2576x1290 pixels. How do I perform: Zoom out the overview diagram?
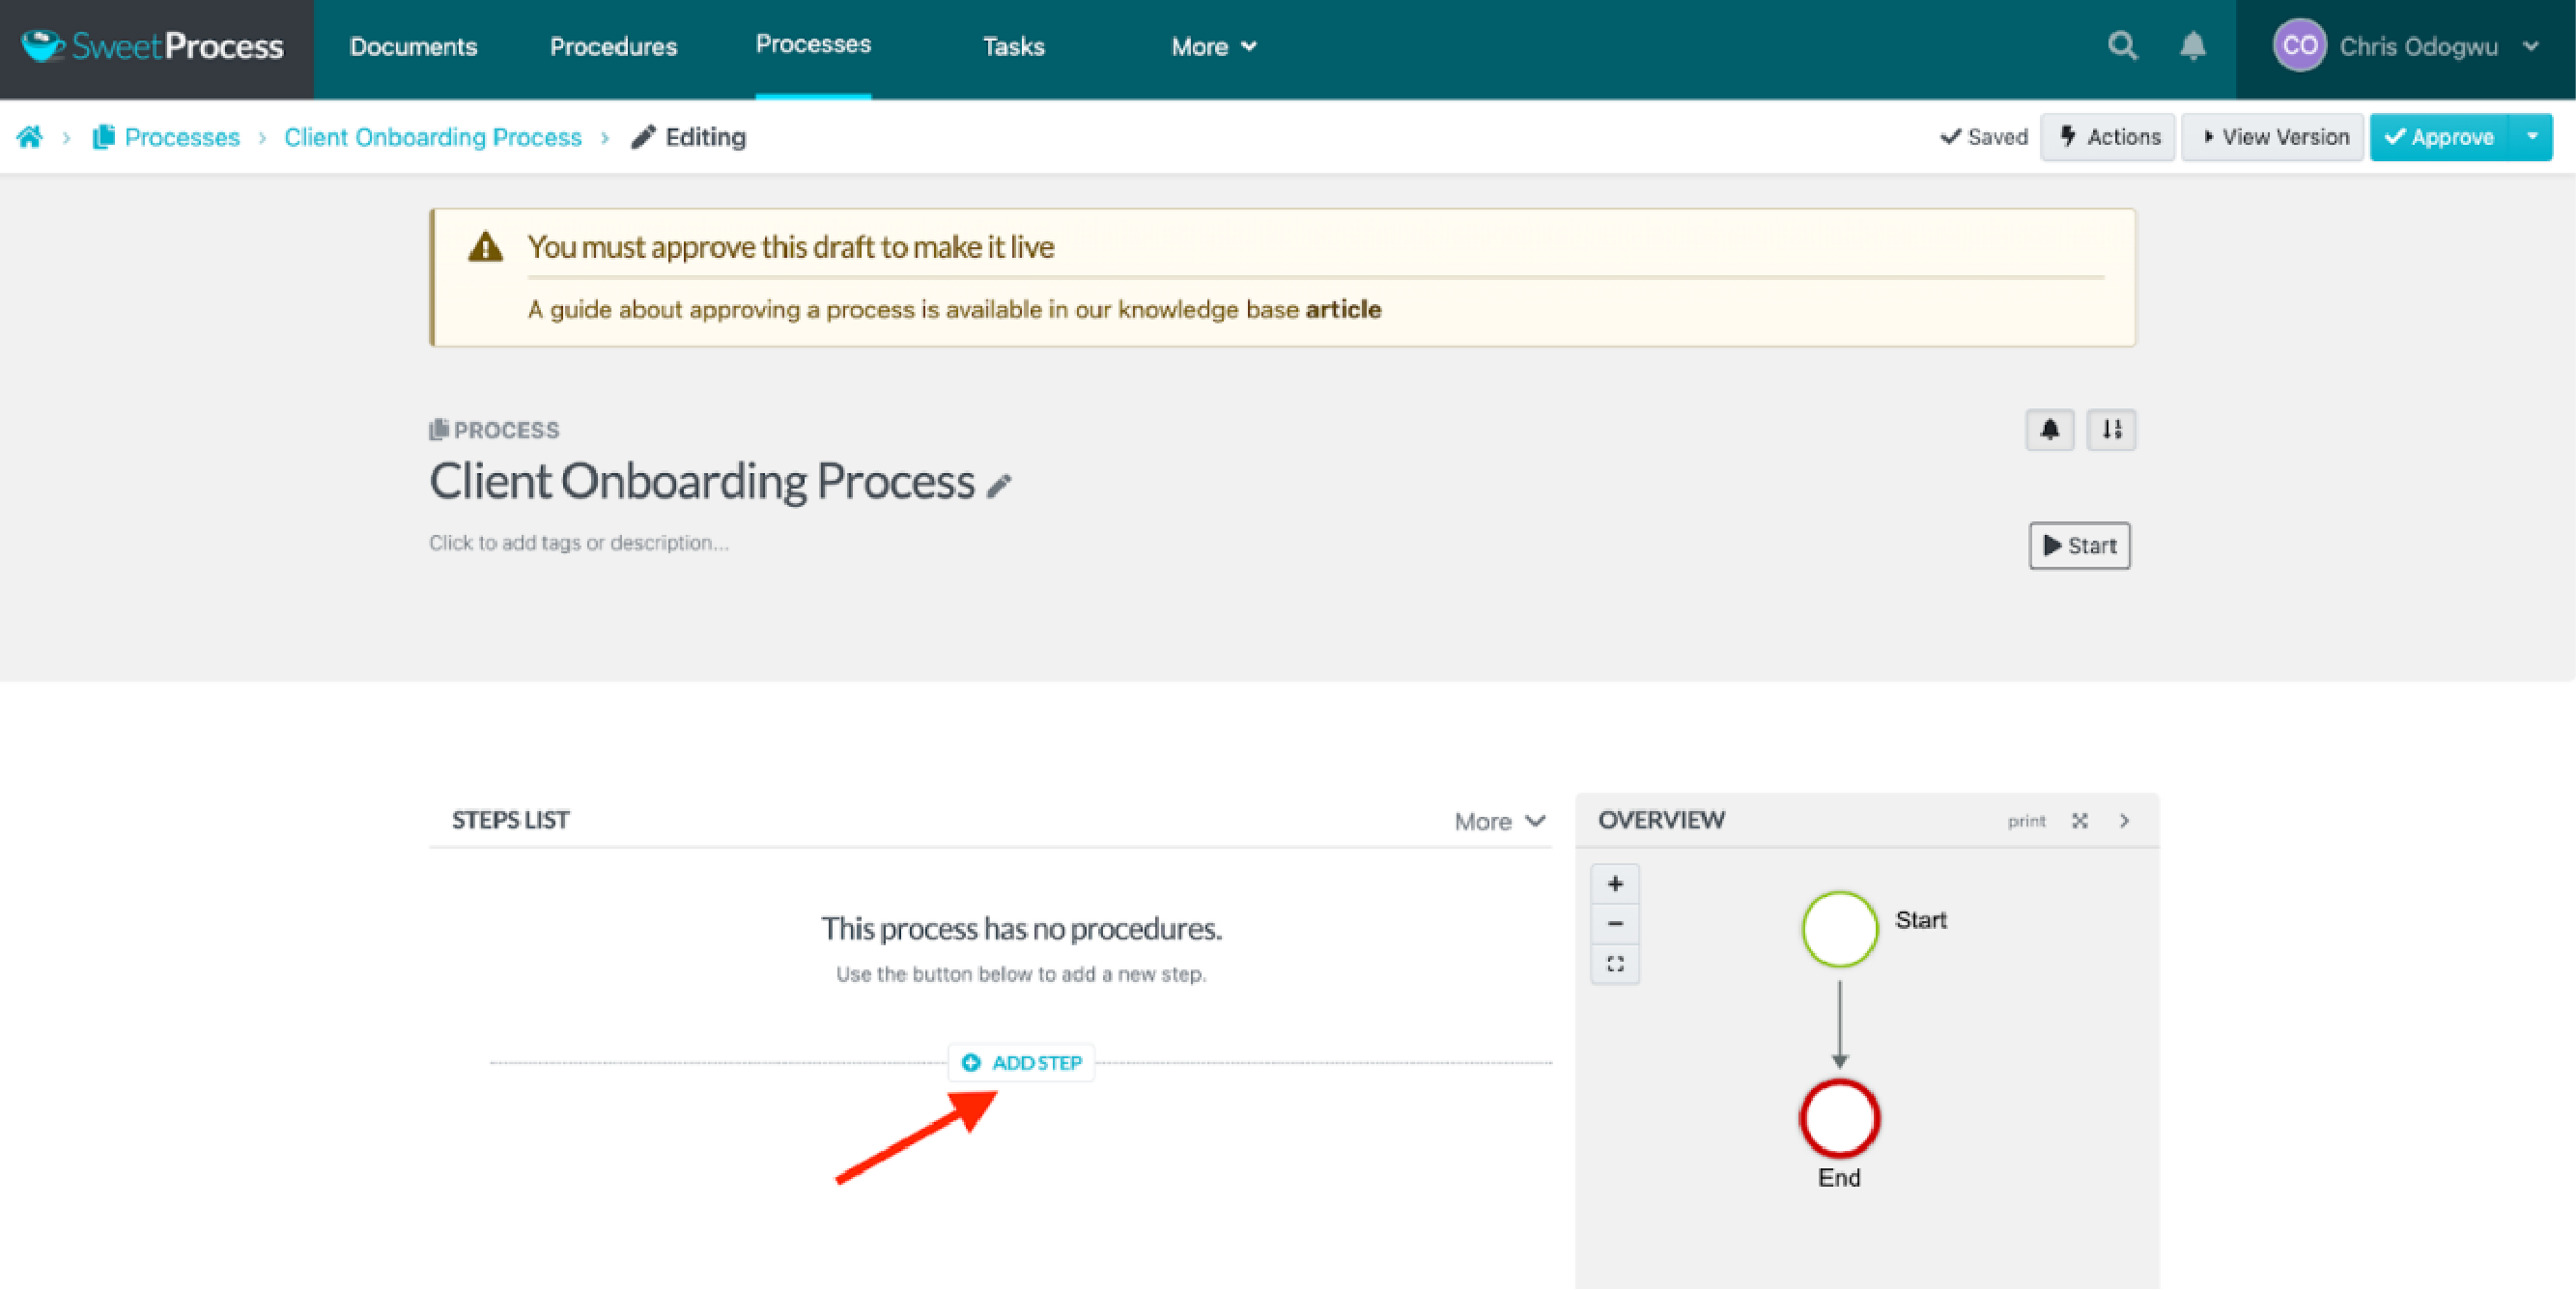(x=1615, y=924)
